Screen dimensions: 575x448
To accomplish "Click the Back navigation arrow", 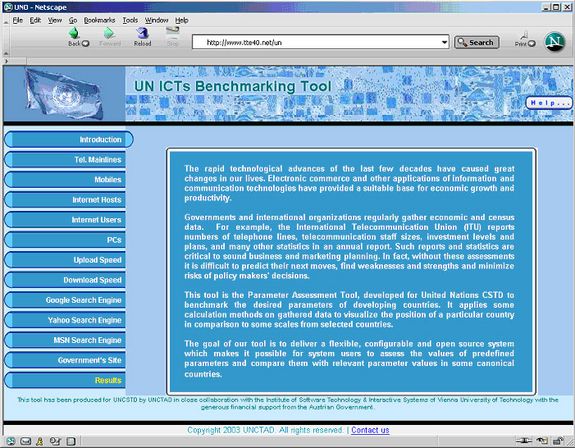I will [x=74, y=33].
